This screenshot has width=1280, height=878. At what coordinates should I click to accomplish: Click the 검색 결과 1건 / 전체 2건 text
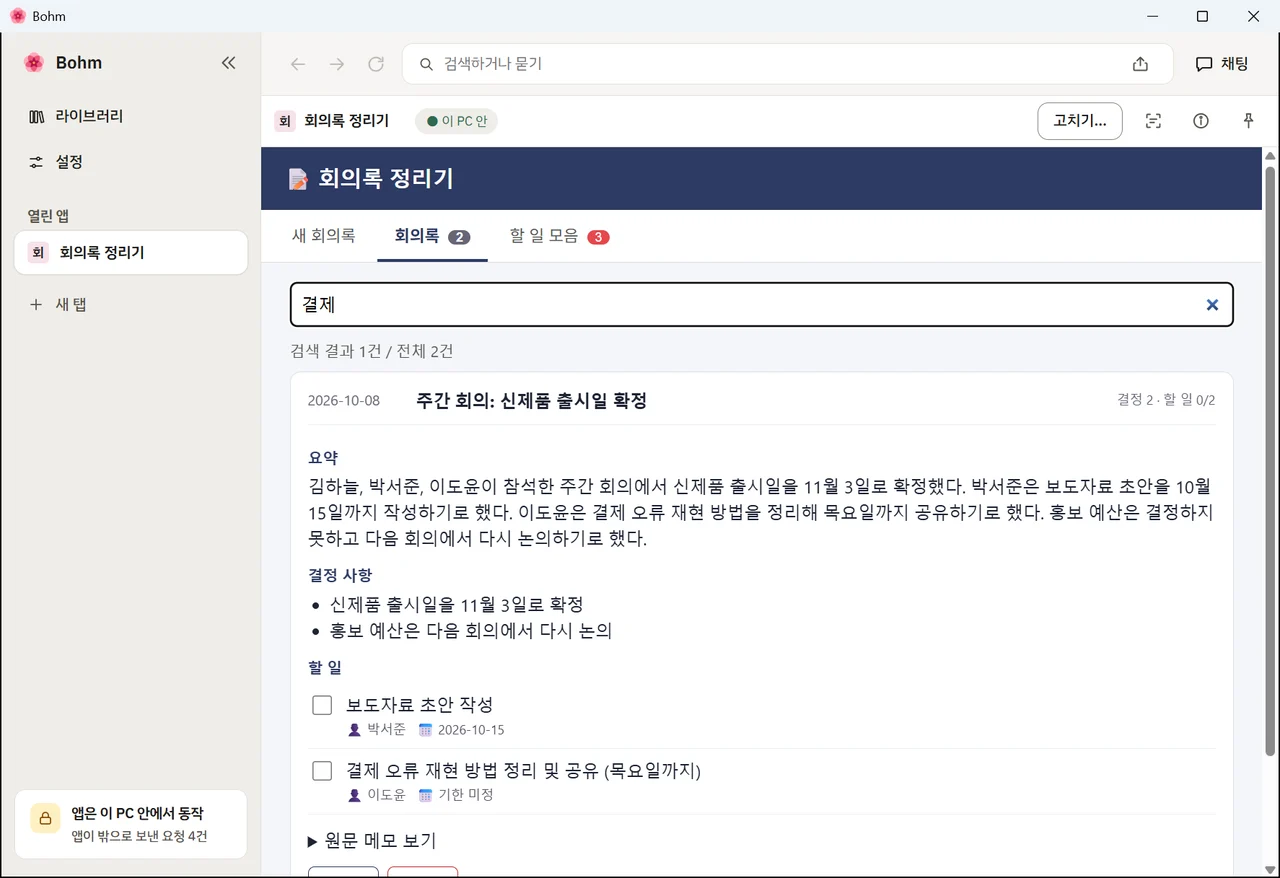[372, 351]
